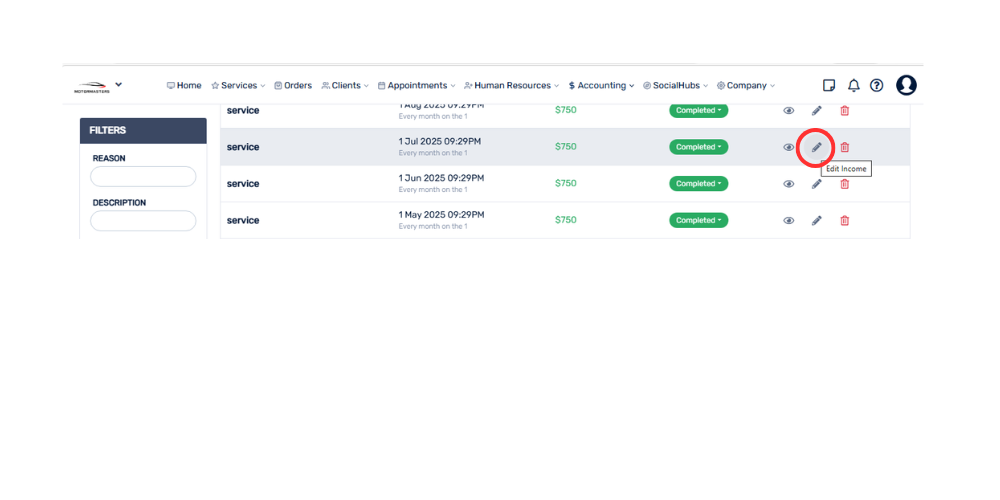Open the help question mark icon
Image resolution: width=1000 pixels, height=500 pixels.
[x=876, y=86]
